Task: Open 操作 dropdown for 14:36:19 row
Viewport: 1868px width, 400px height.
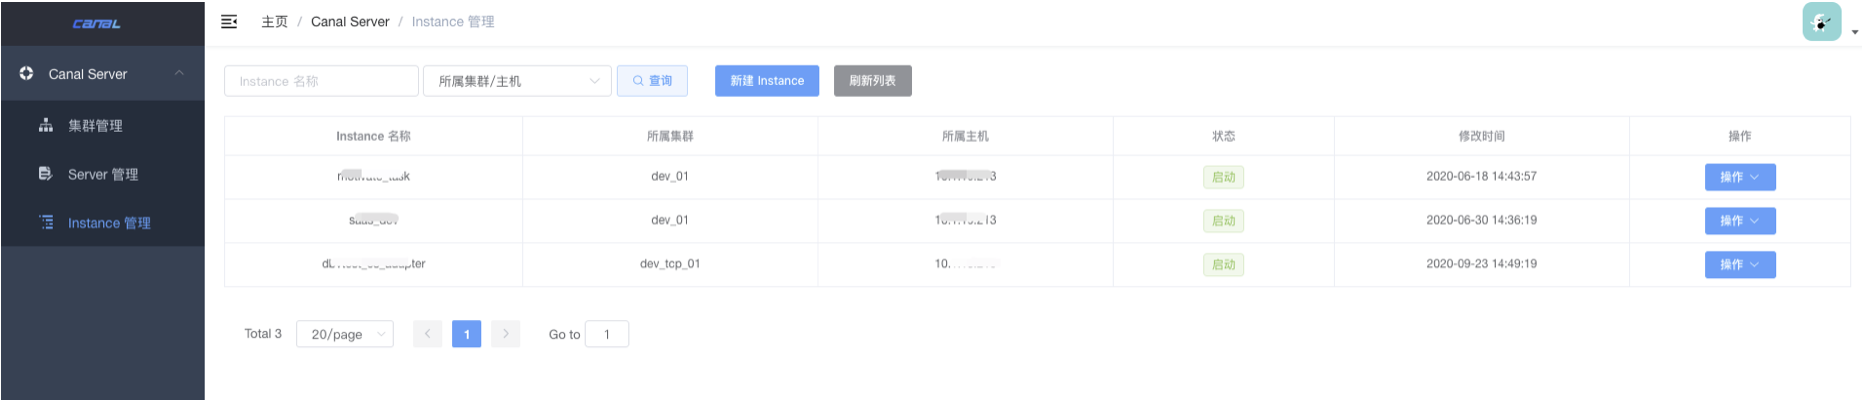Action: point(1740,221)
